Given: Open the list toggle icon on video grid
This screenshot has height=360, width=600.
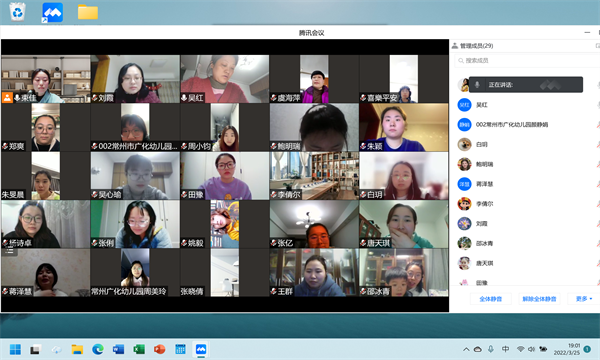Looking at the screenshot, I should tap(10, 251).
